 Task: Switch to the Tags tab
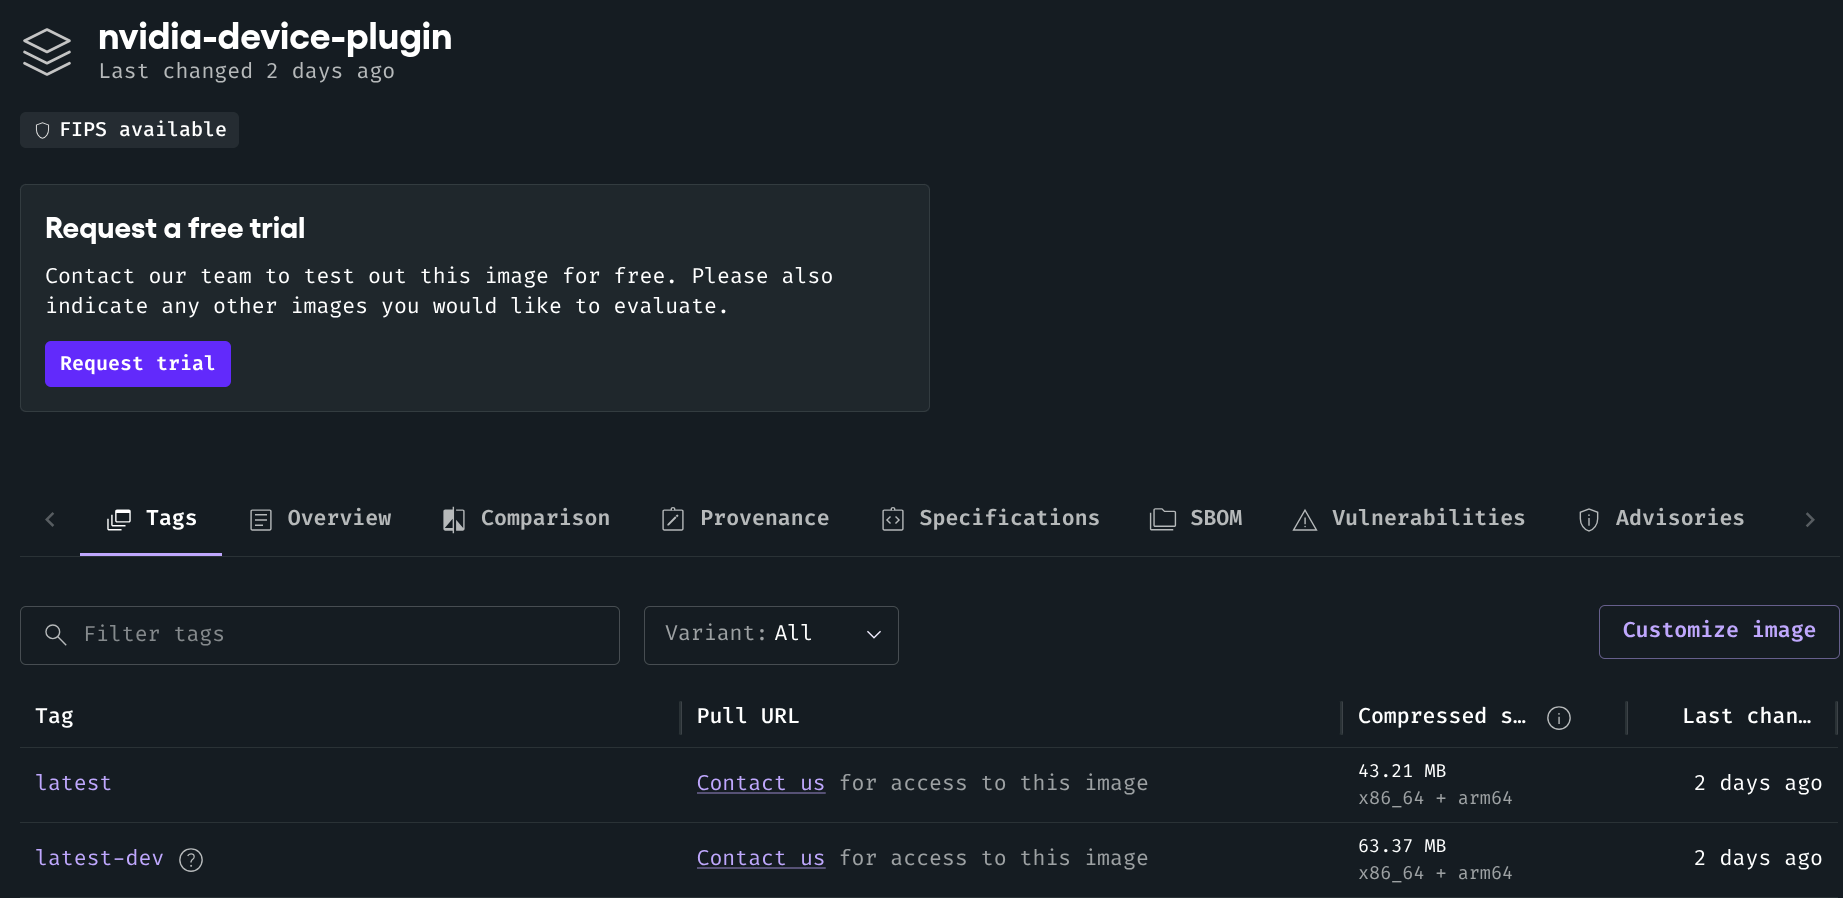[151, 519]
